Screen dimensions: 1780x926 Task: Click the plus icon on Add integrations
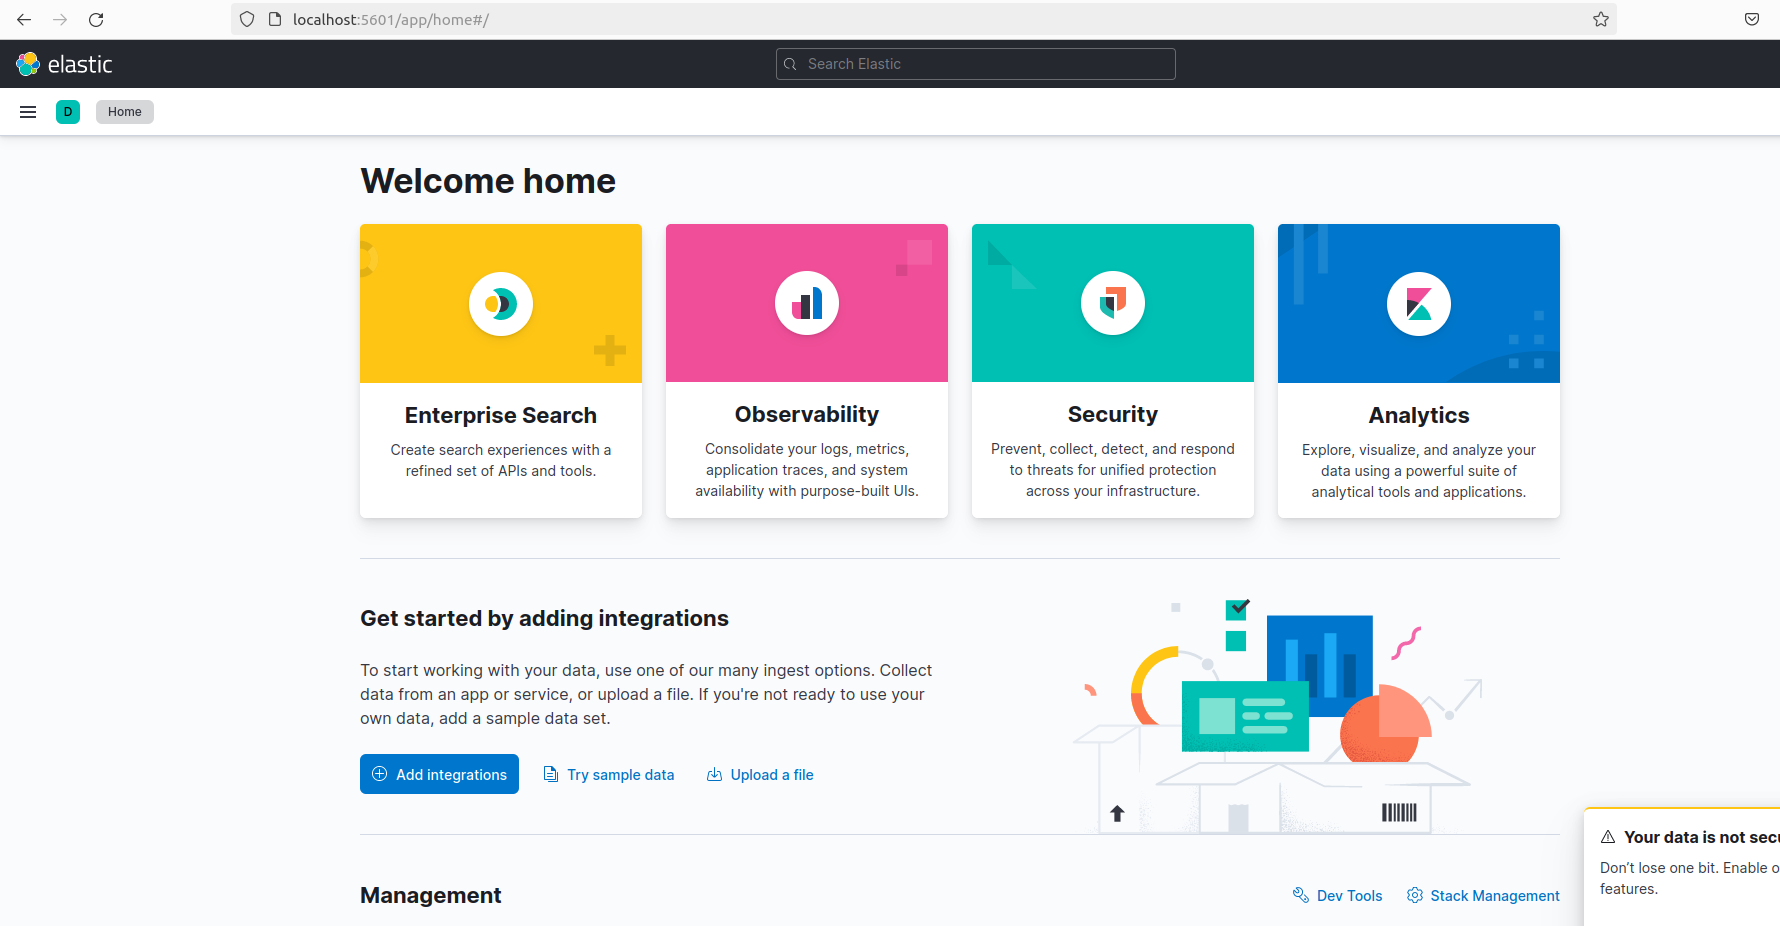coord(380,774)
